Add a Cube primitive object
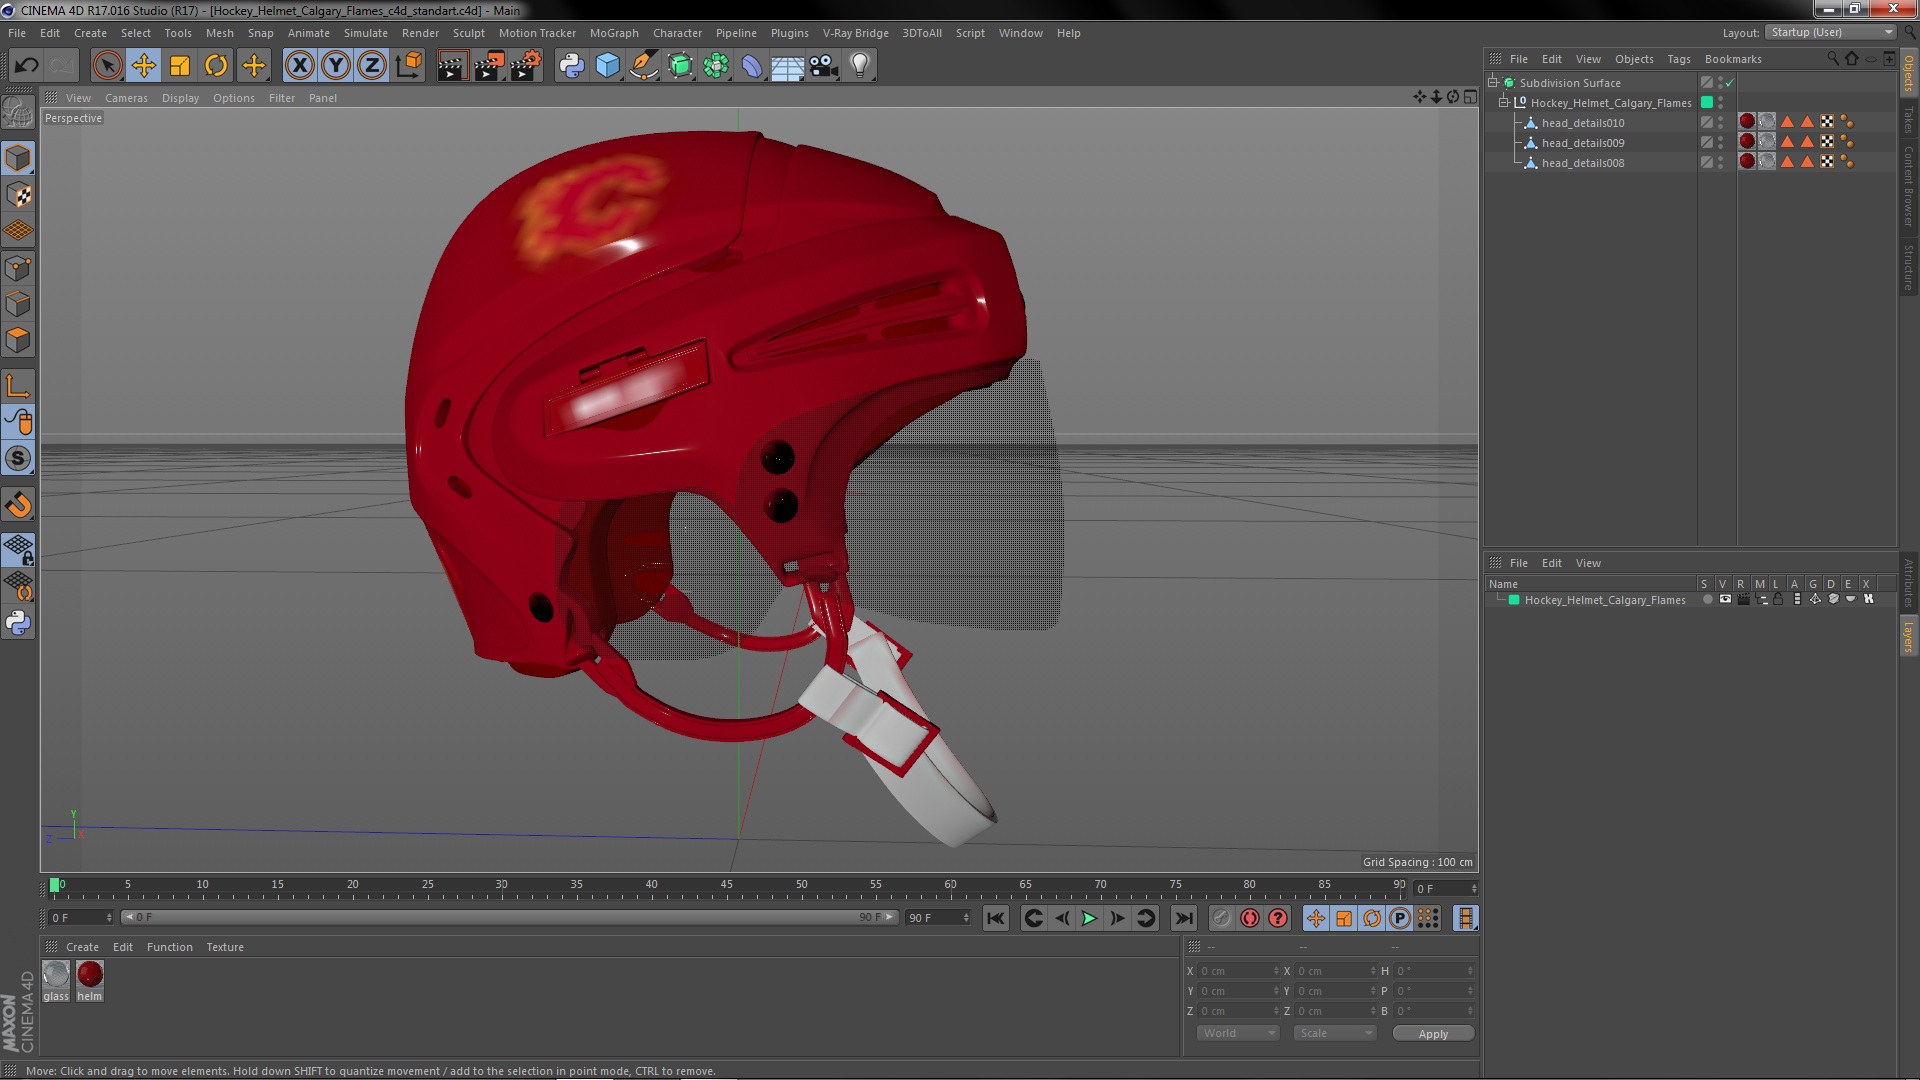 point(607,66)
